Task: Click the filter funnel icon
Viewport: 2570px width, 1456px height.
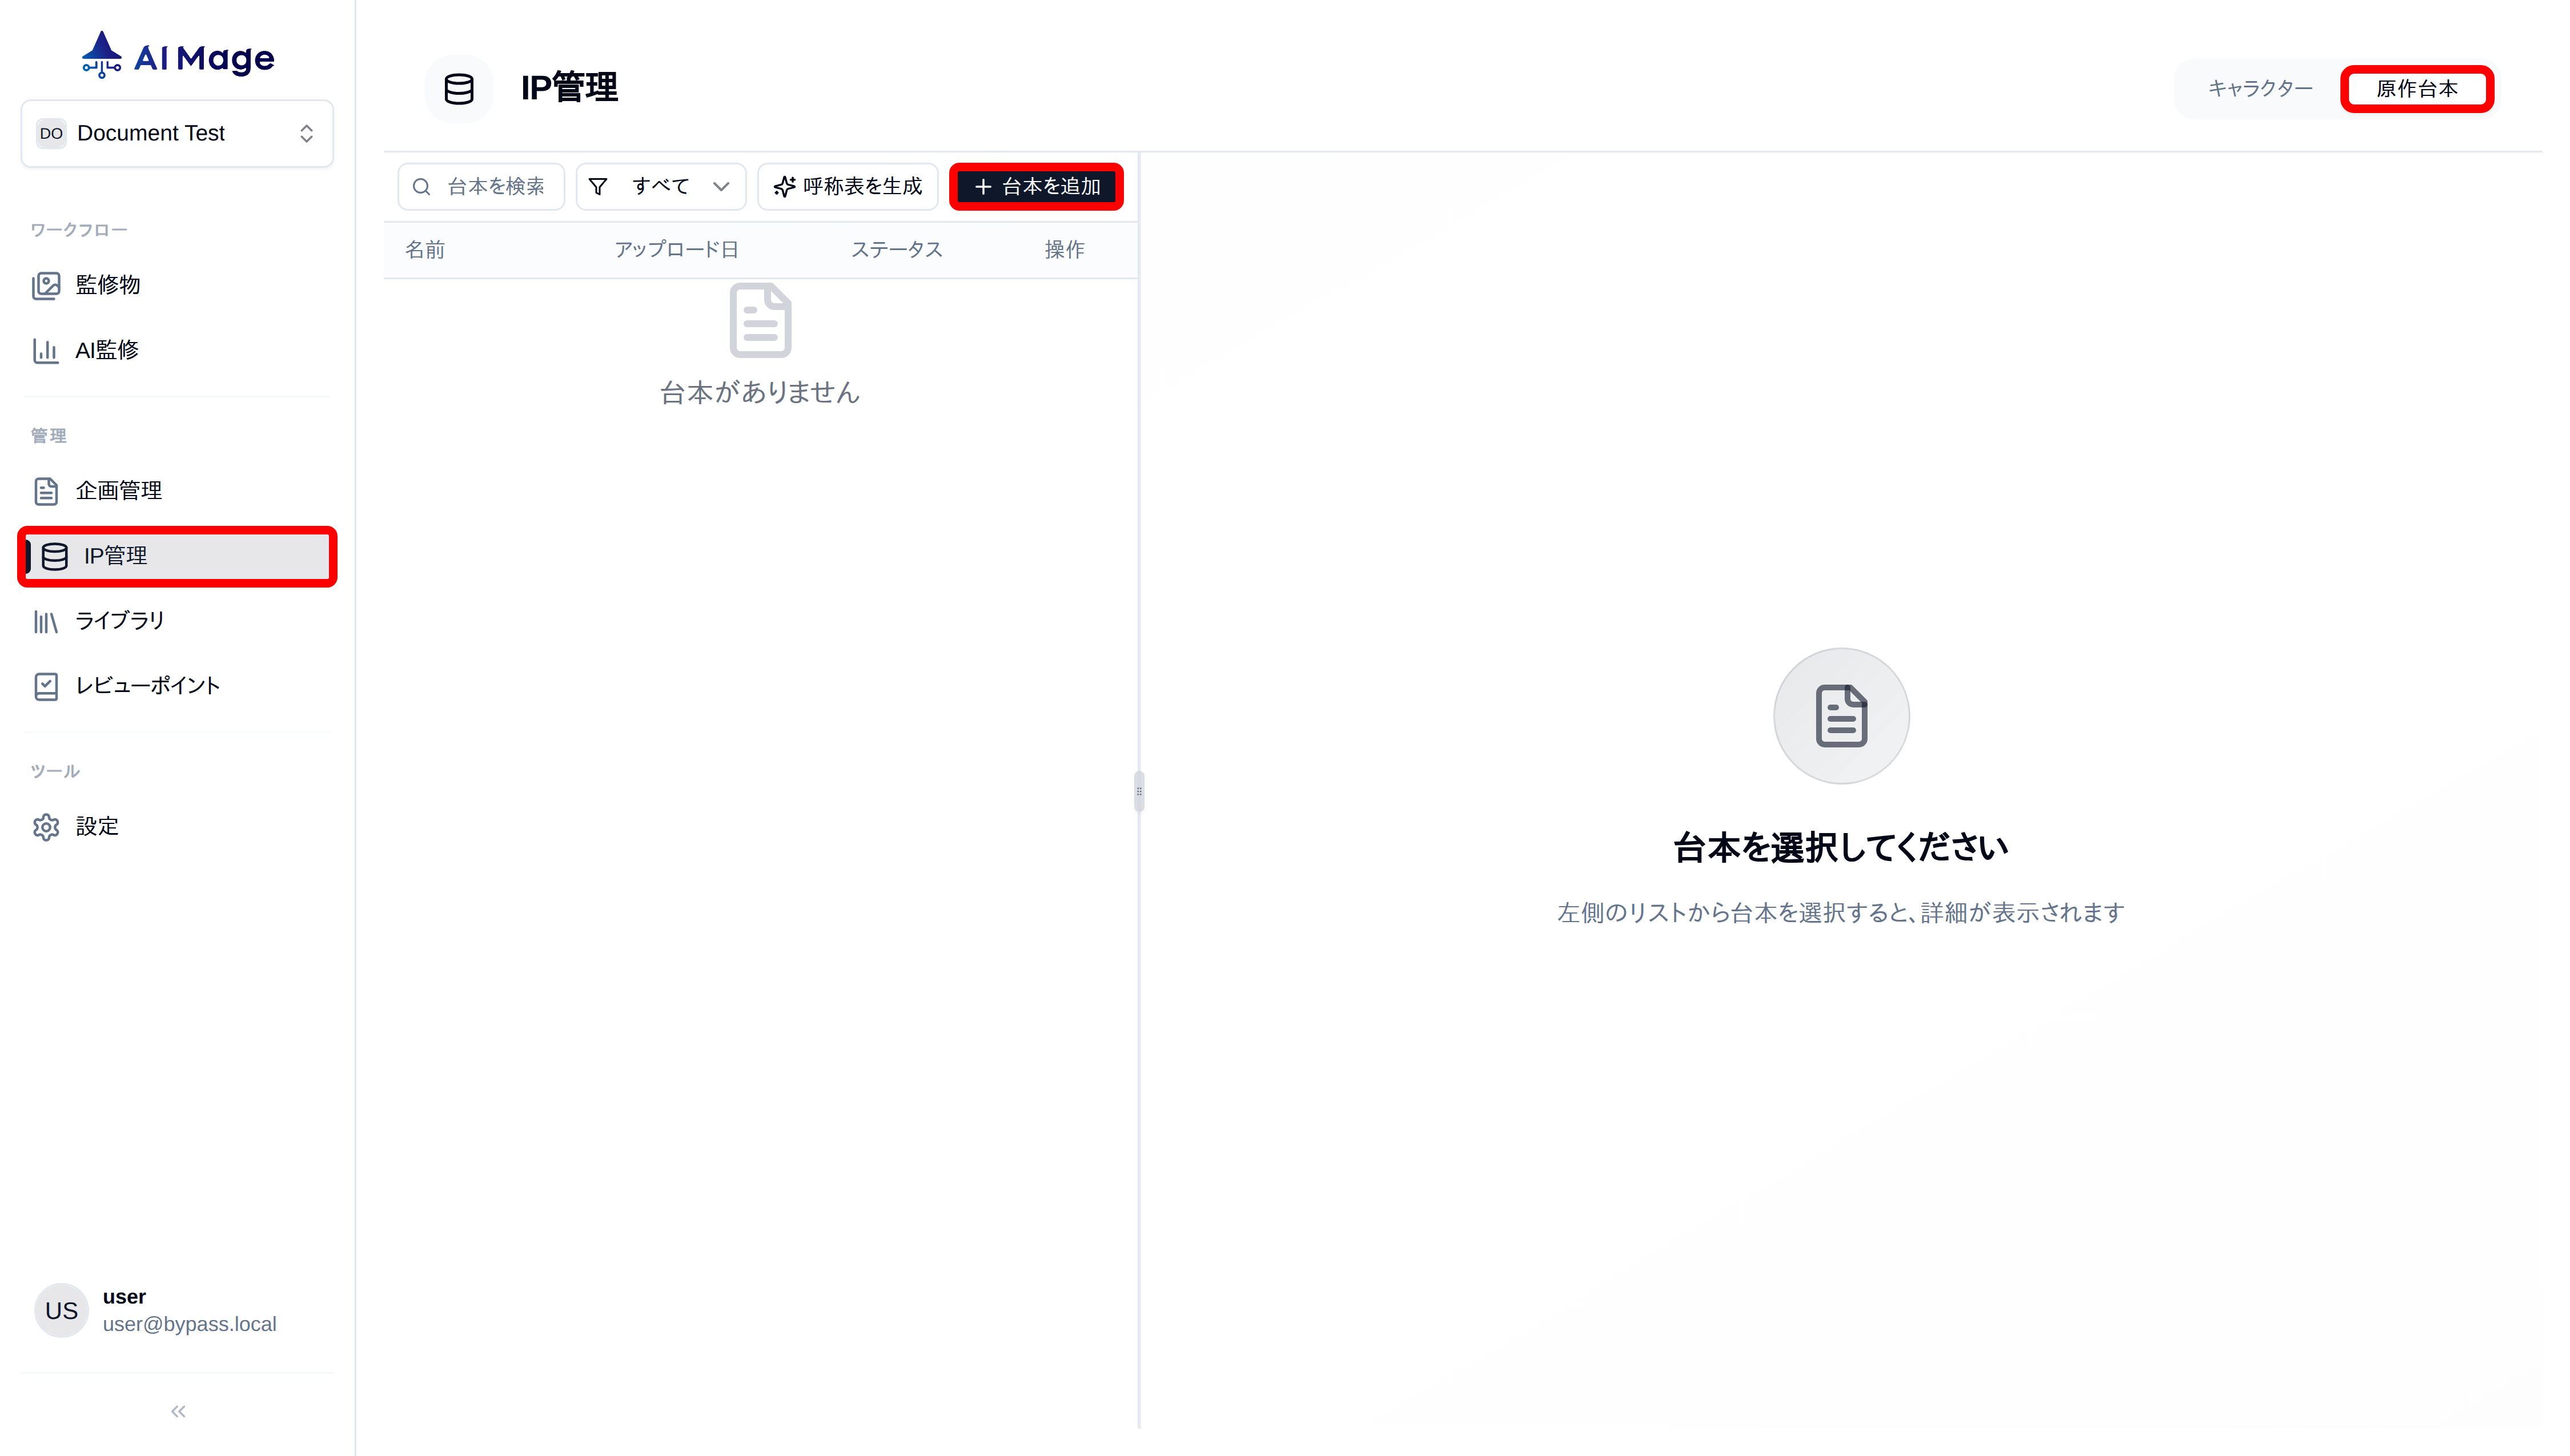Action: point(599,186)
